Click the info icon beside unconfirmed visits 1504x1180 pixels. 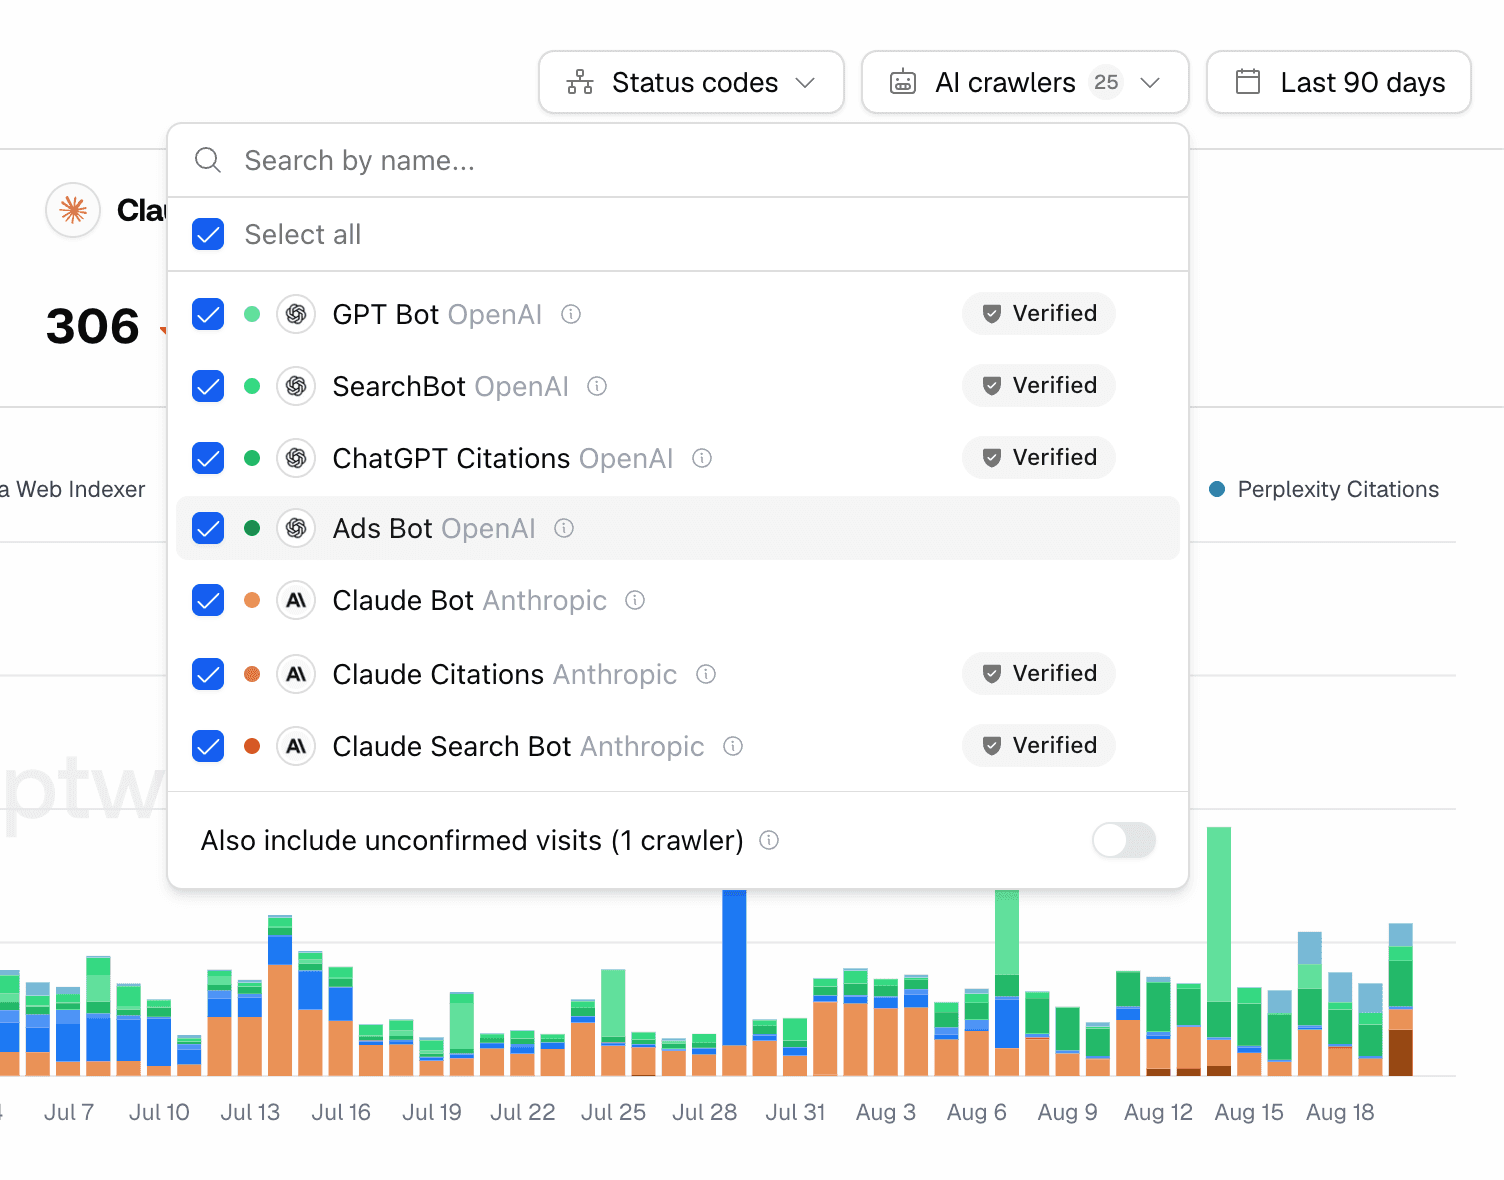(769, 840)
